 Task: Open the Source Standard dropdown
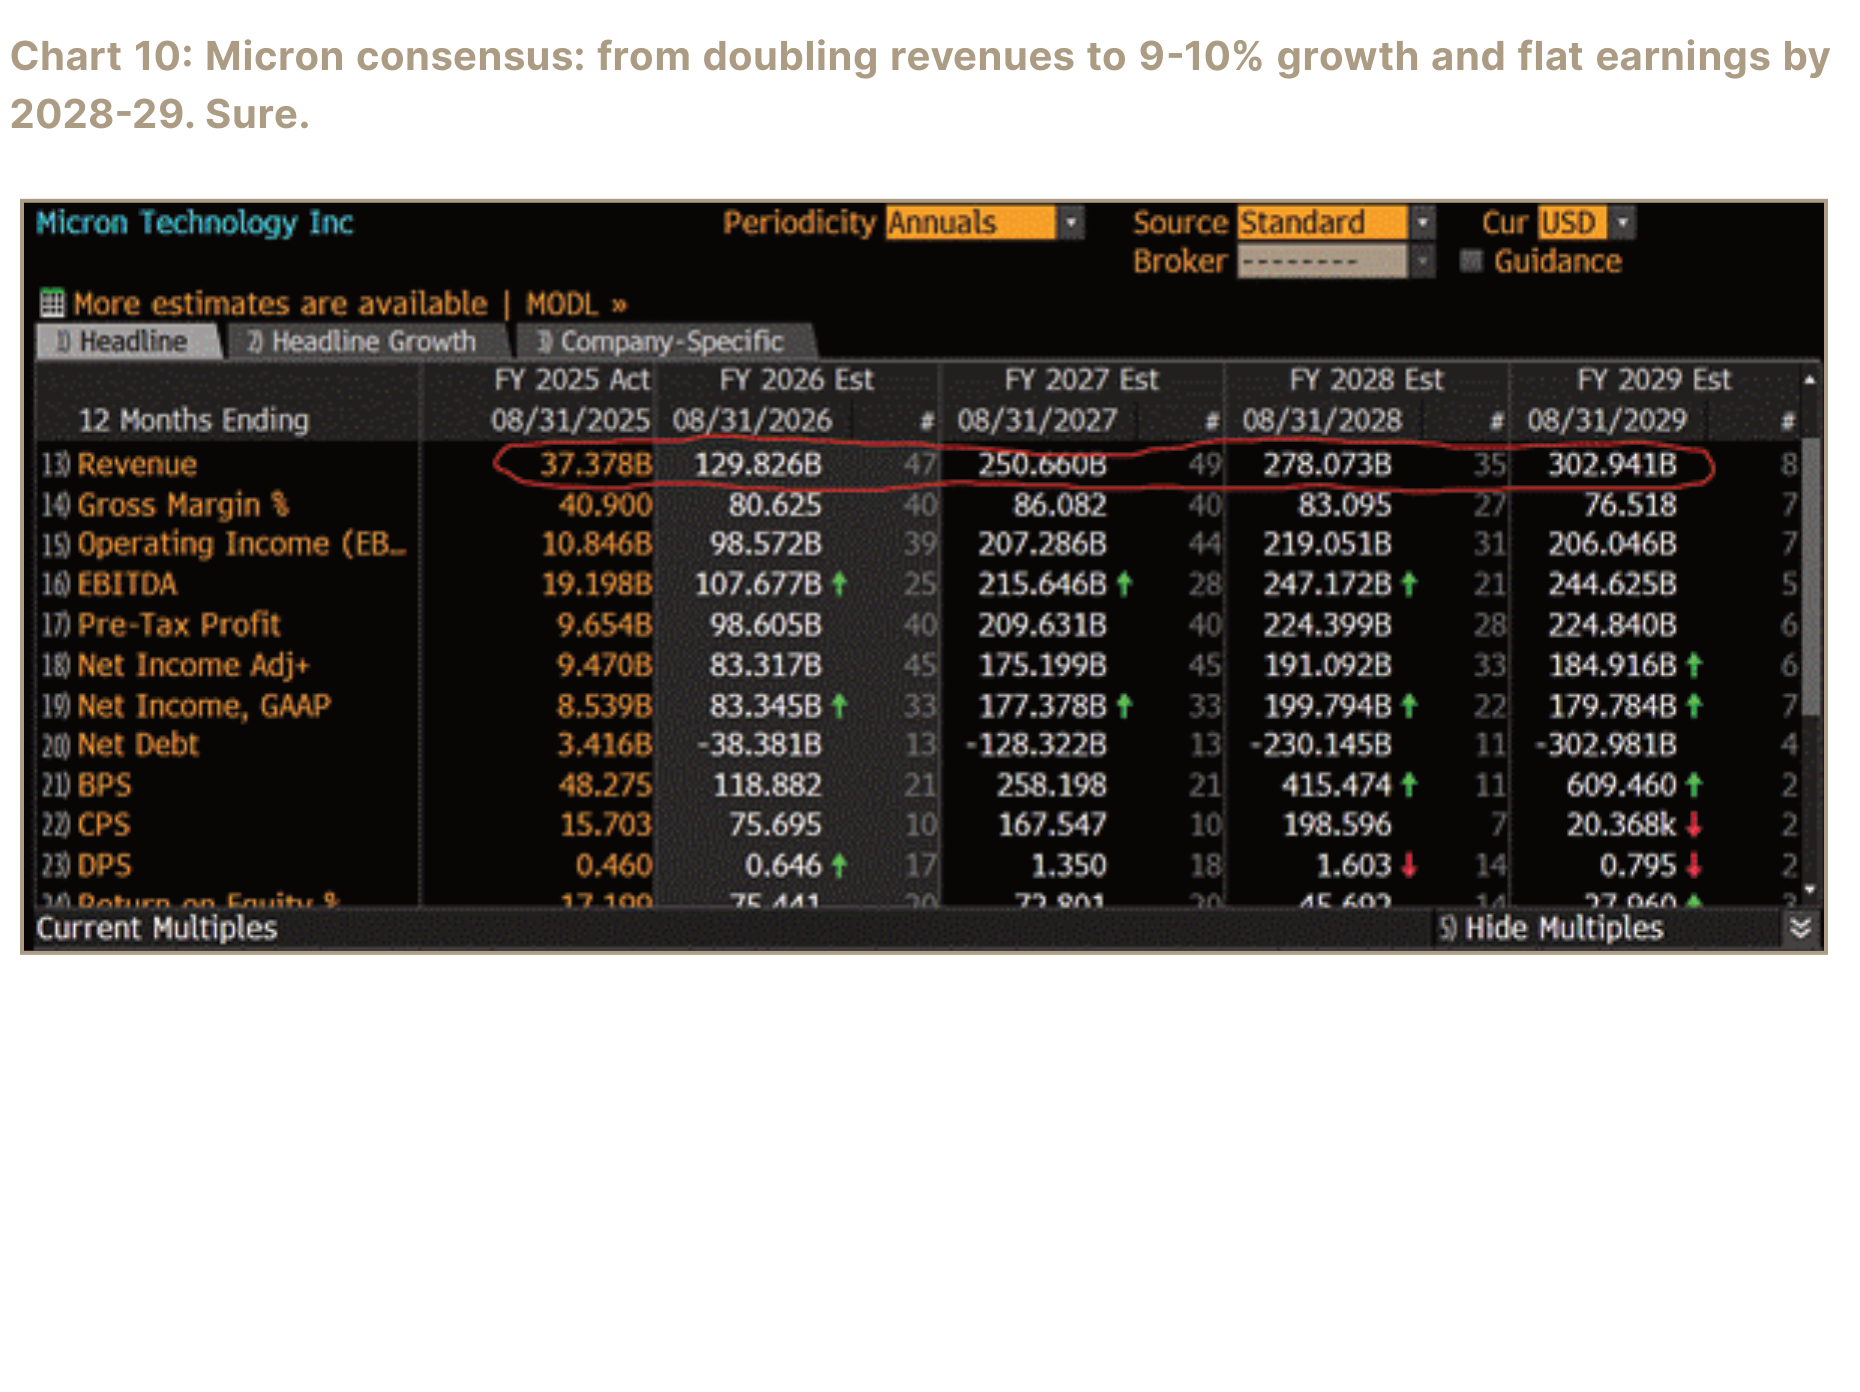[x=1336, y=222]
